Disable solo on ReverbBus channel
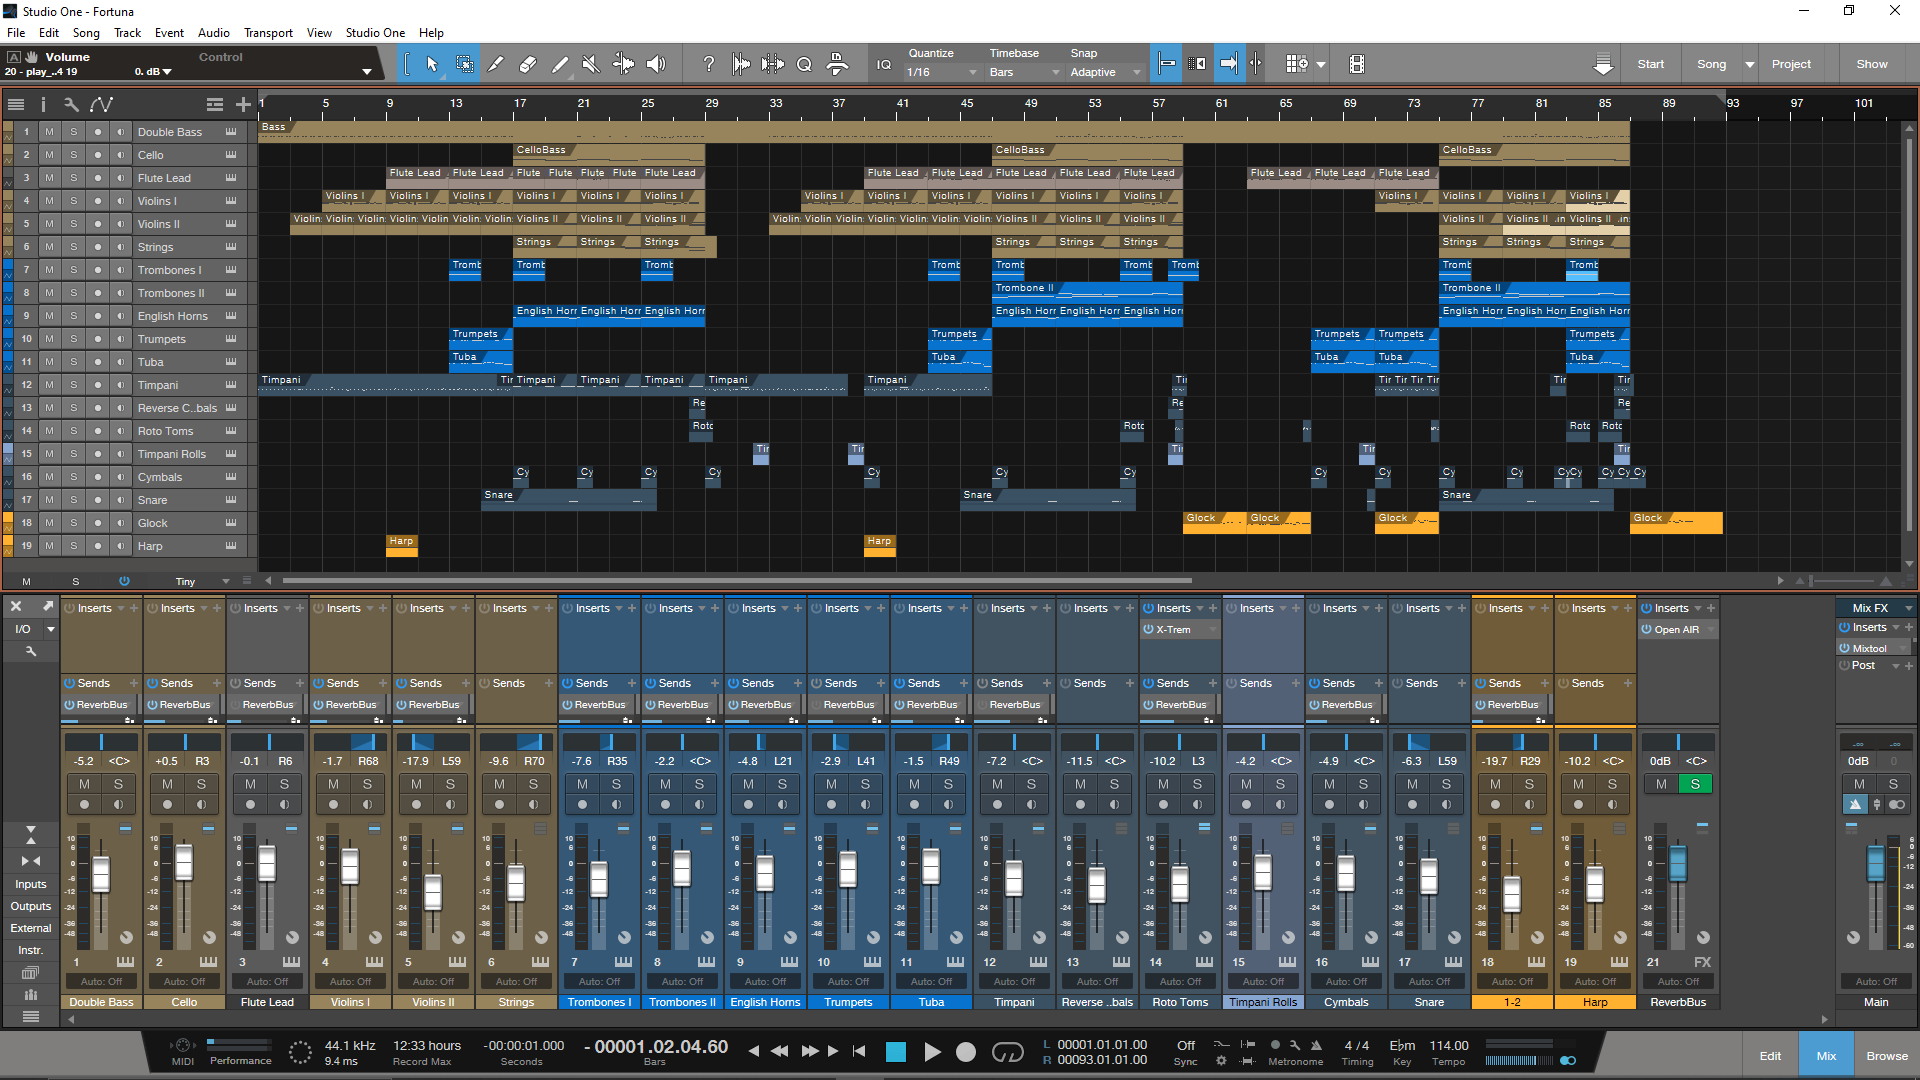The height and width of the screenshot is (1080, 1920). [1695, 784]
